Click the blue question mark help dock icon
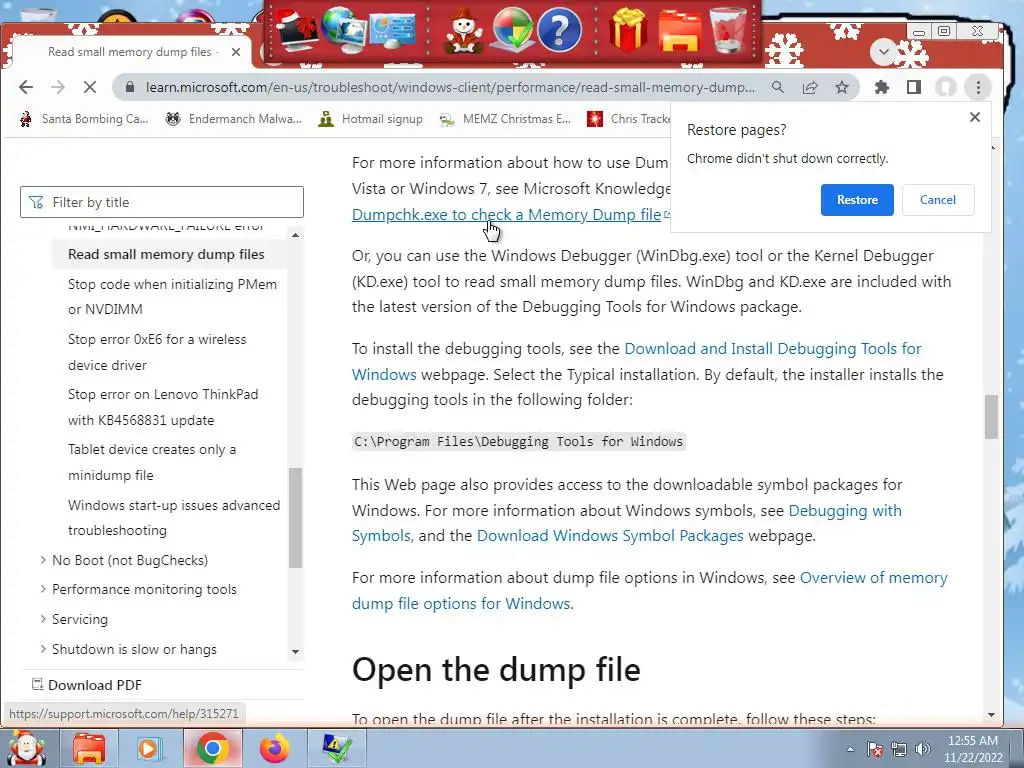The width and height of the screenshot is (1024, 768). coord(560,29)
